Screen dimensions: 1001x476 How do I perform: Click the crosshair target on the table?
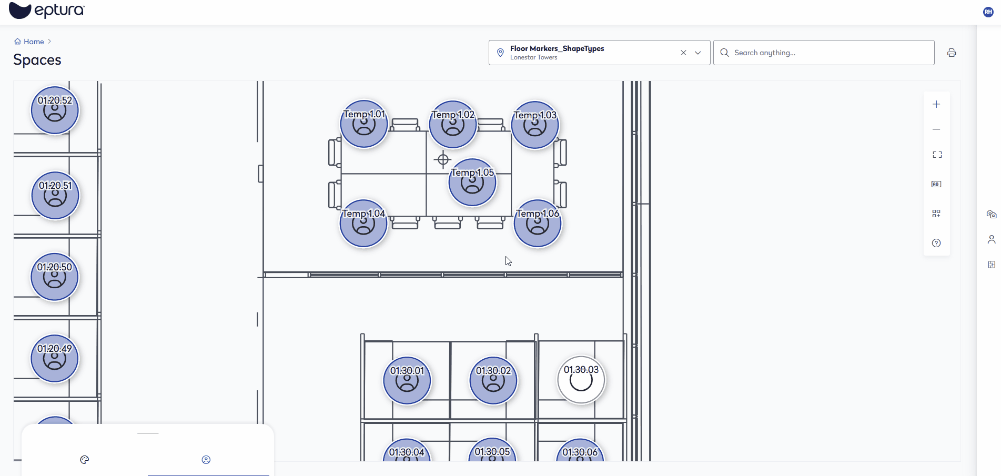[x=442, y=160]
